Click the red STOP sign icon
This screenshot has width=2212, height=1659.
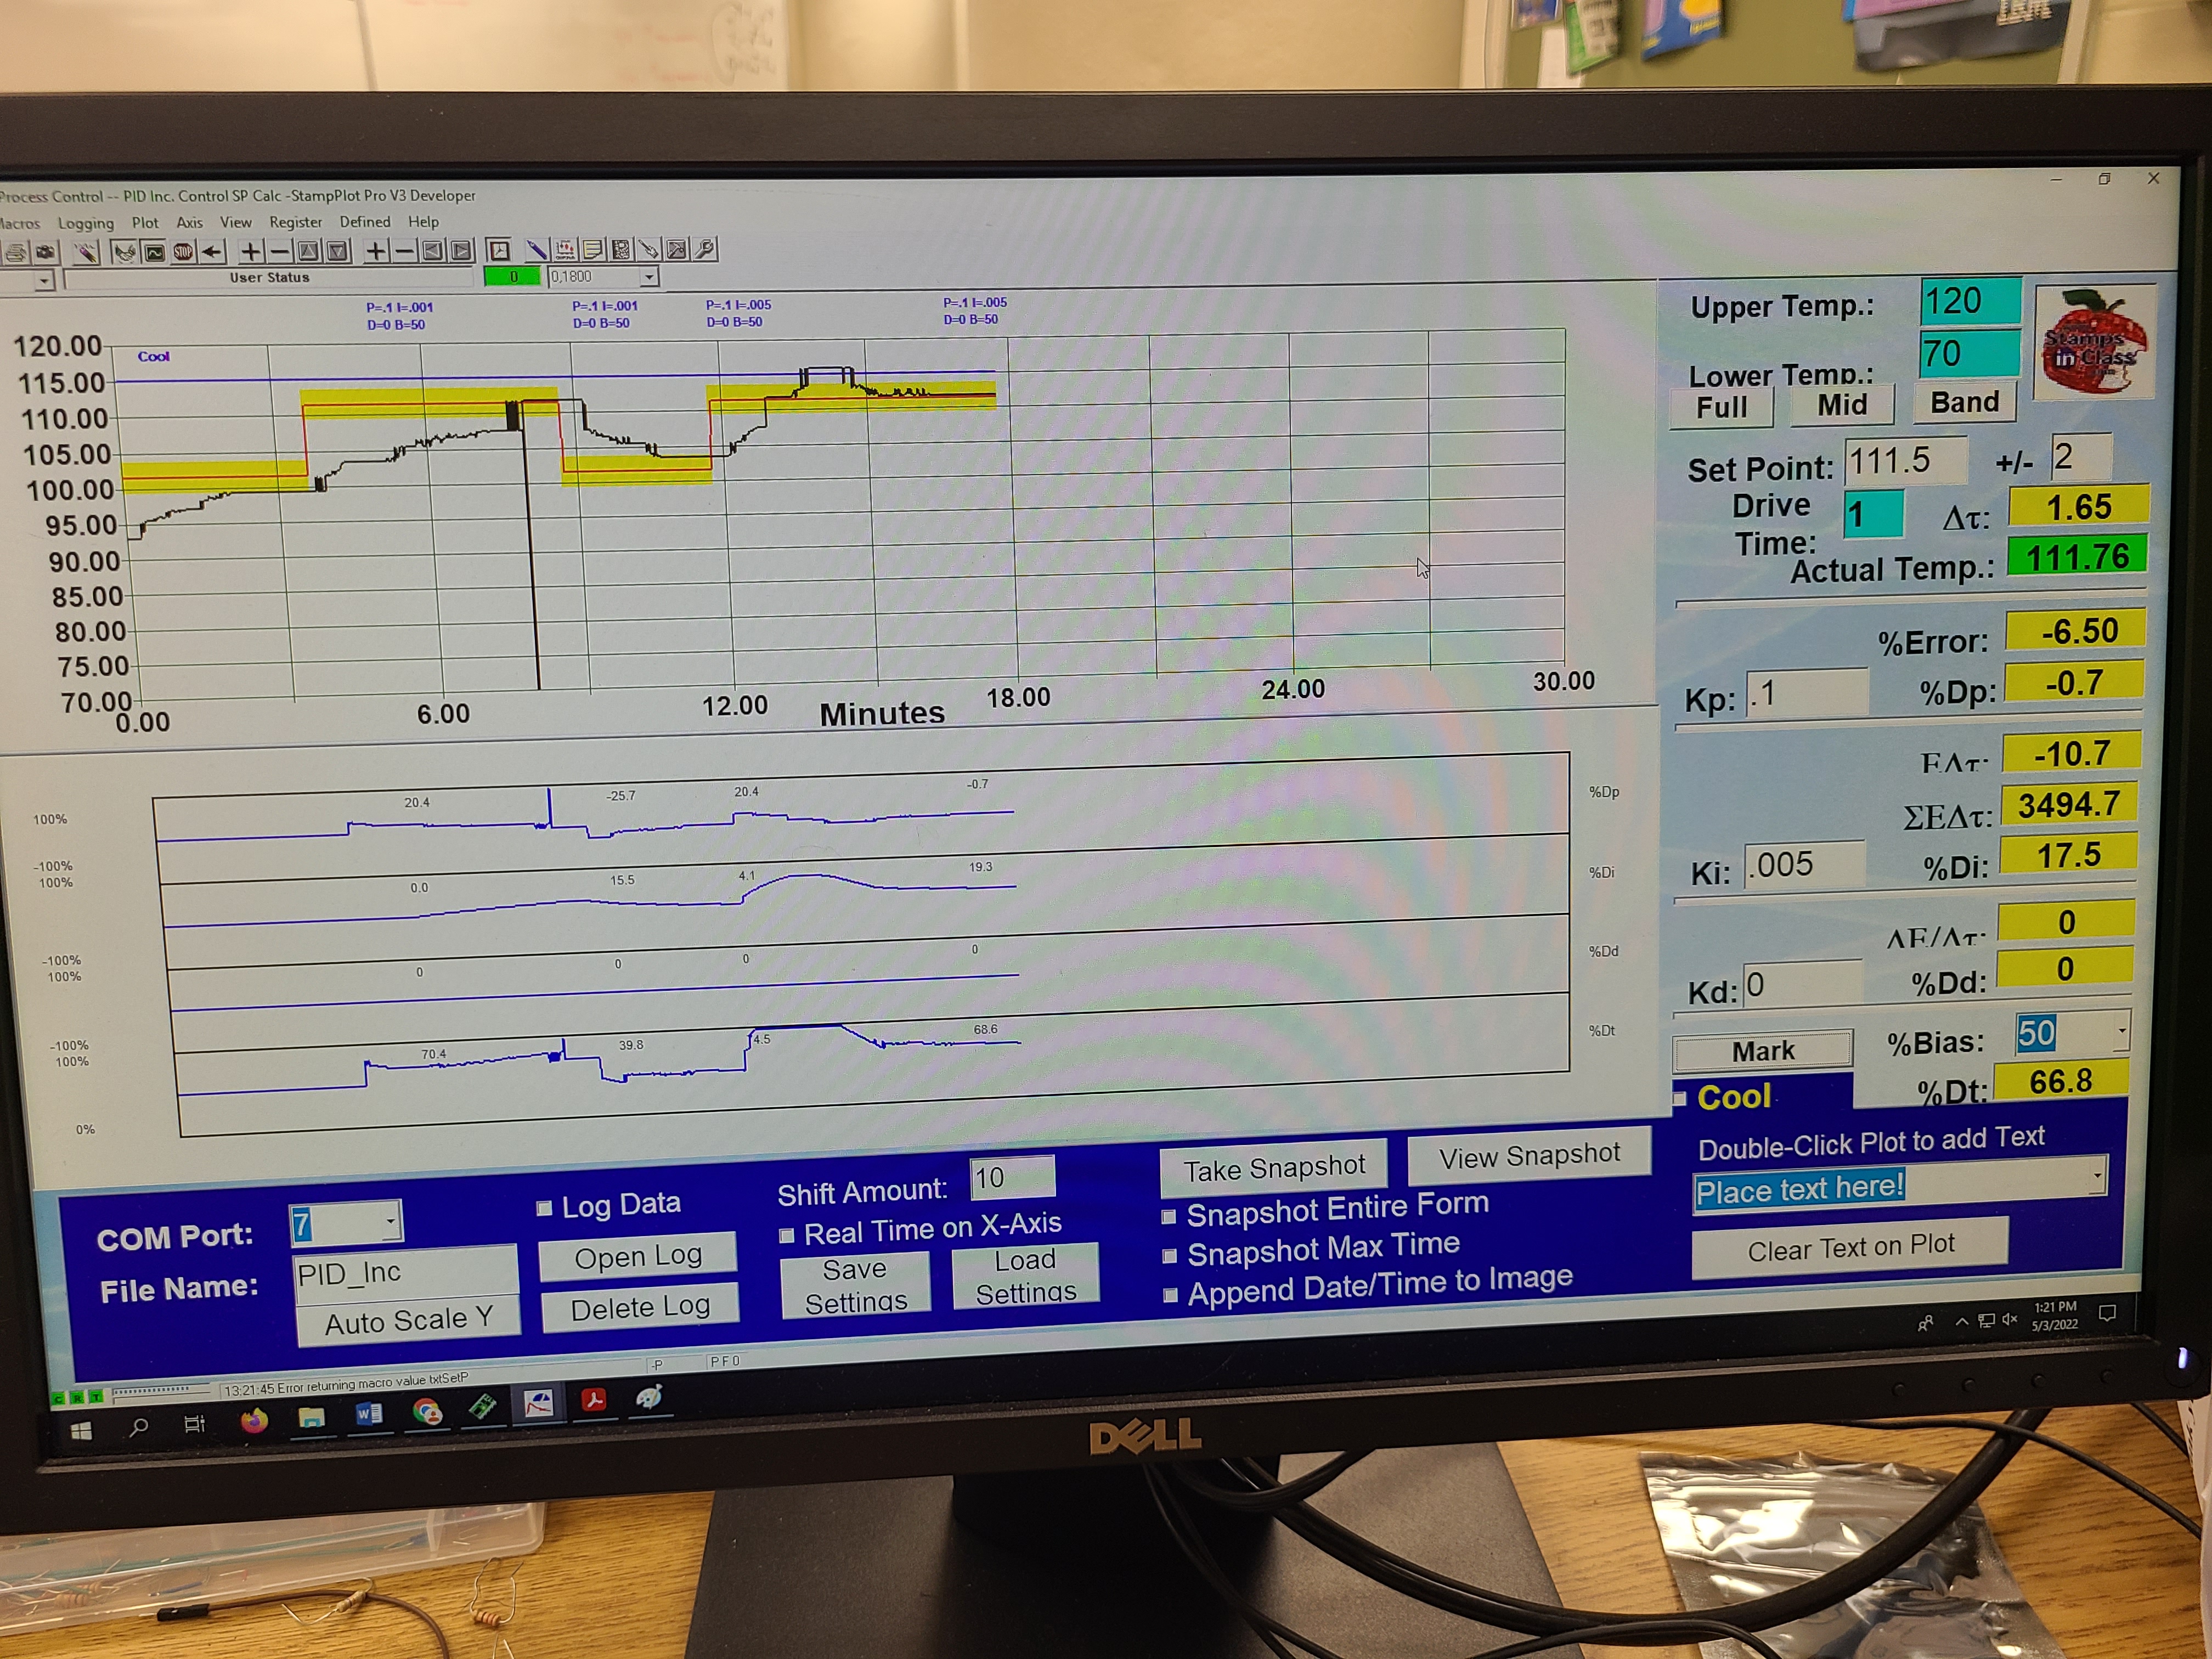[183, 252]
